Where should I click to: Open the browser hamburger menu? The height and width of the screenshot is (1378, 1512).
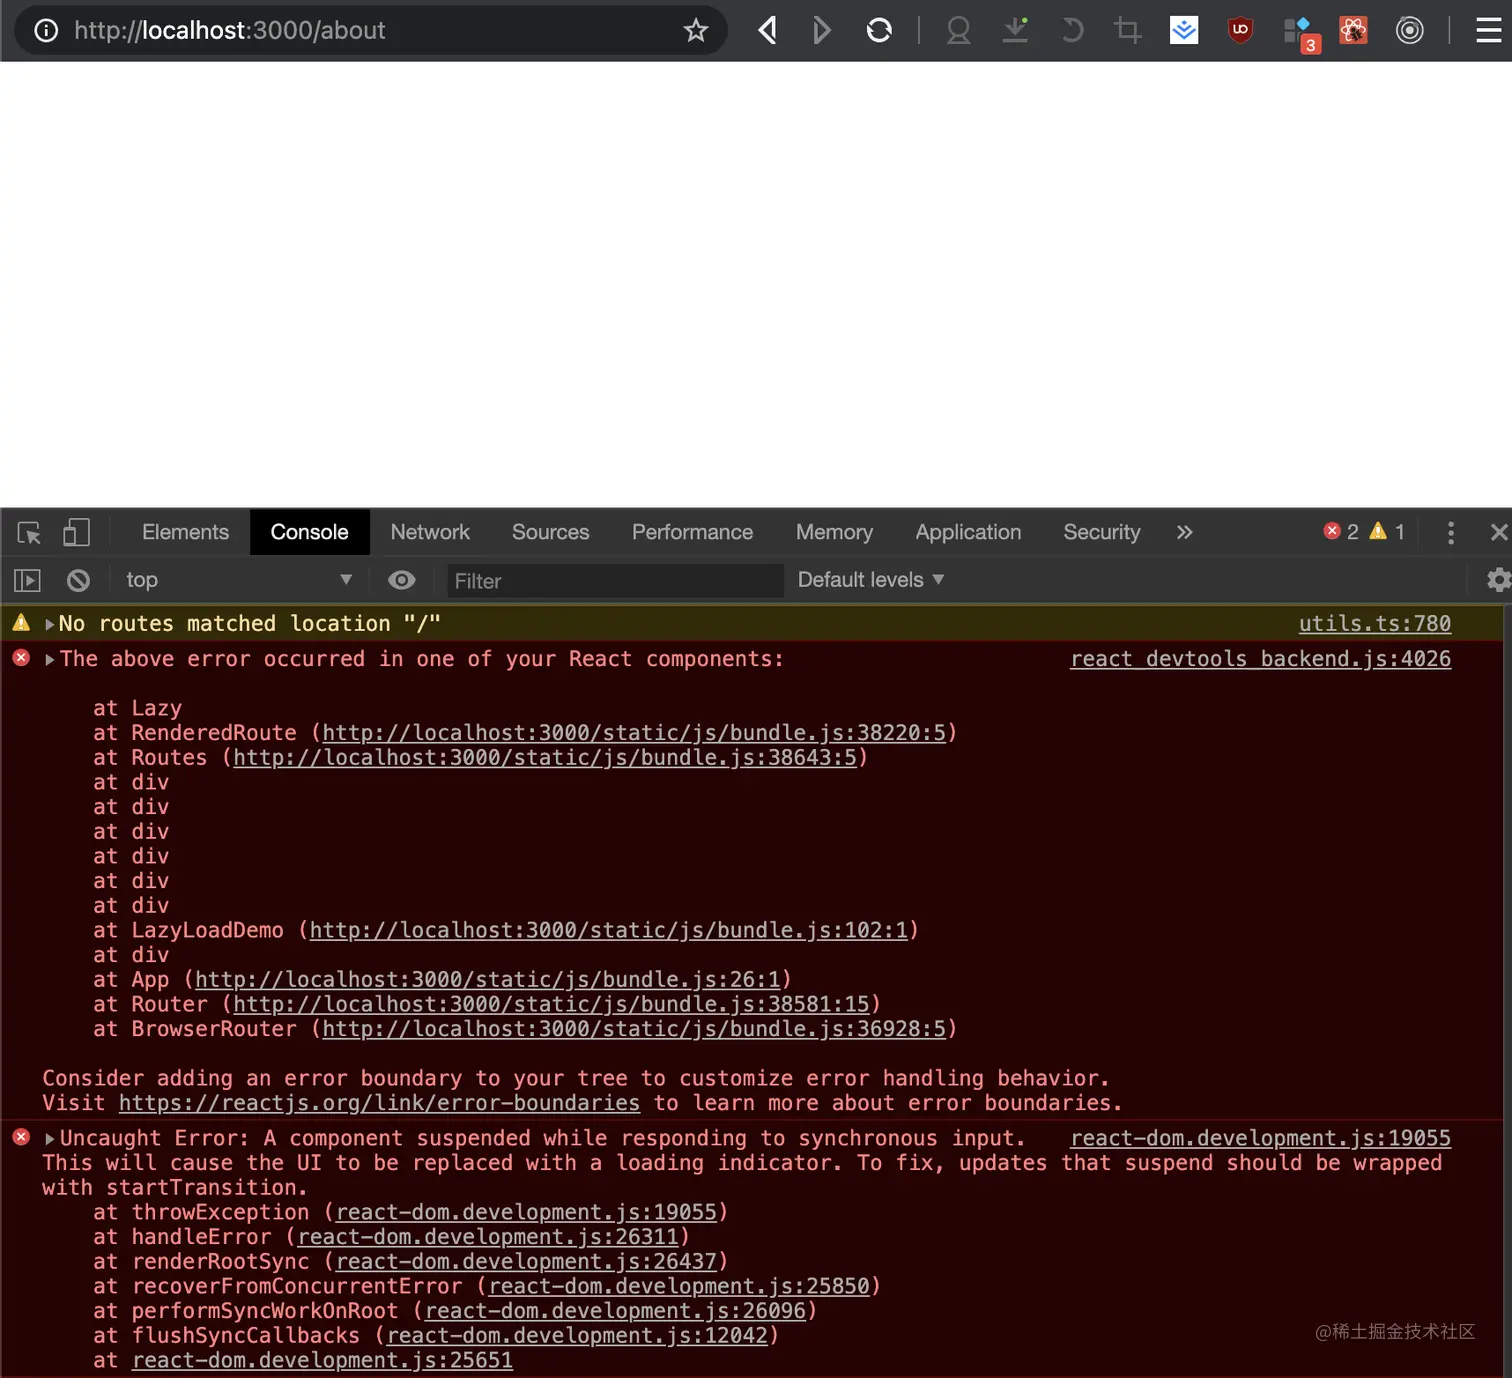(1489, 30)
